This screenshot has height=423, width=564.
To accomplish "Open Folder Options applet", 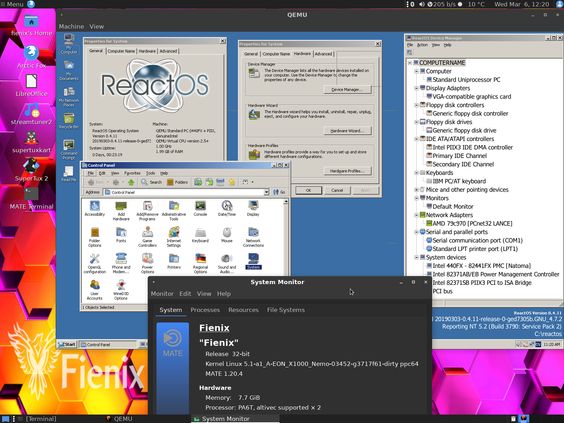I will [95, 237].
